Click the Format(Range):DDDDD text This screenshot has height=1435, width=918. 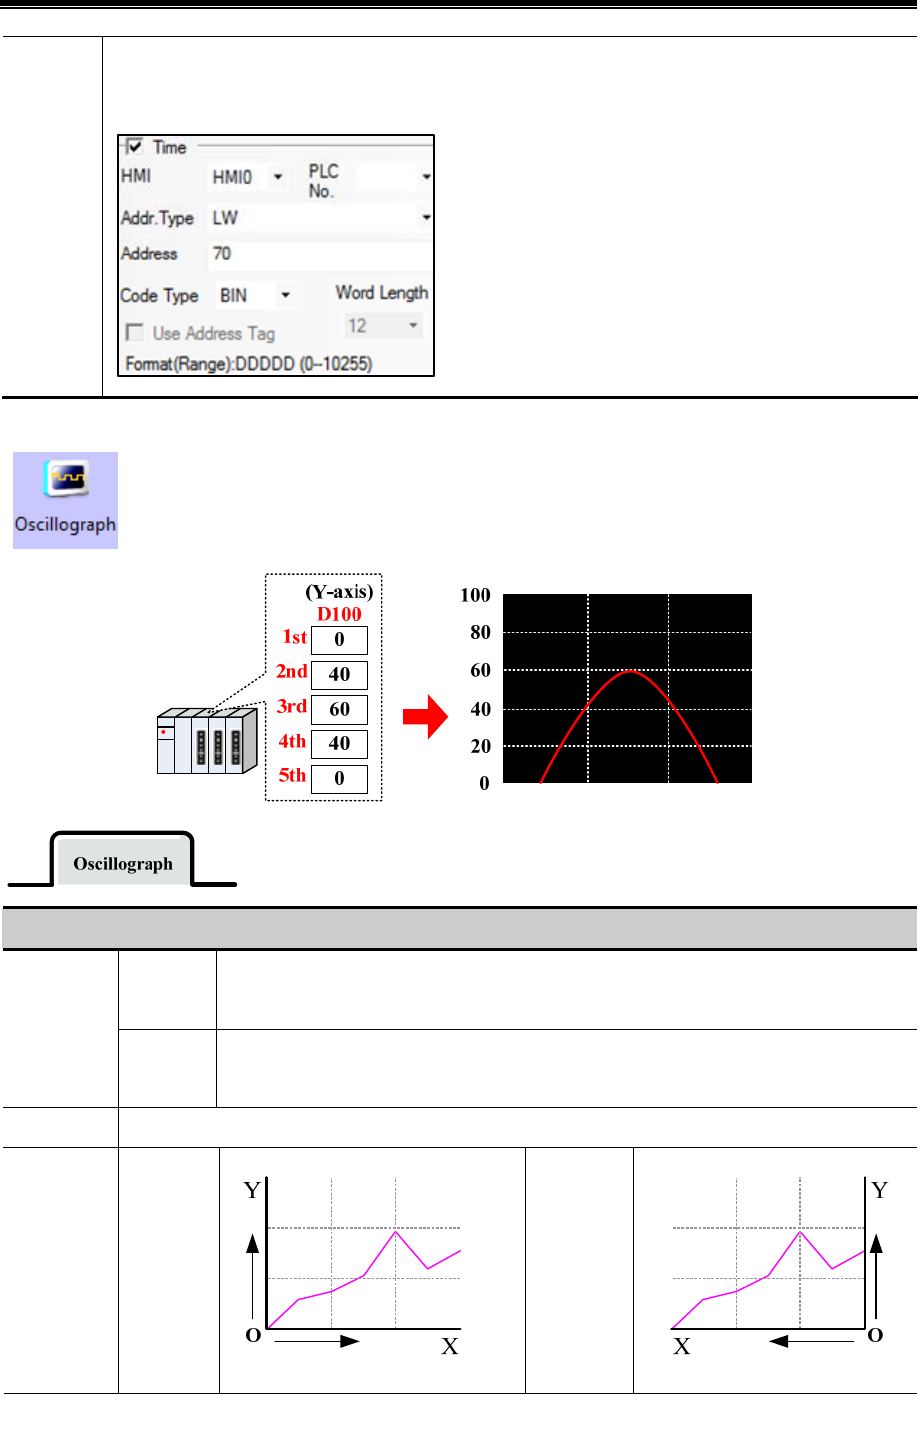pos(248,364)
